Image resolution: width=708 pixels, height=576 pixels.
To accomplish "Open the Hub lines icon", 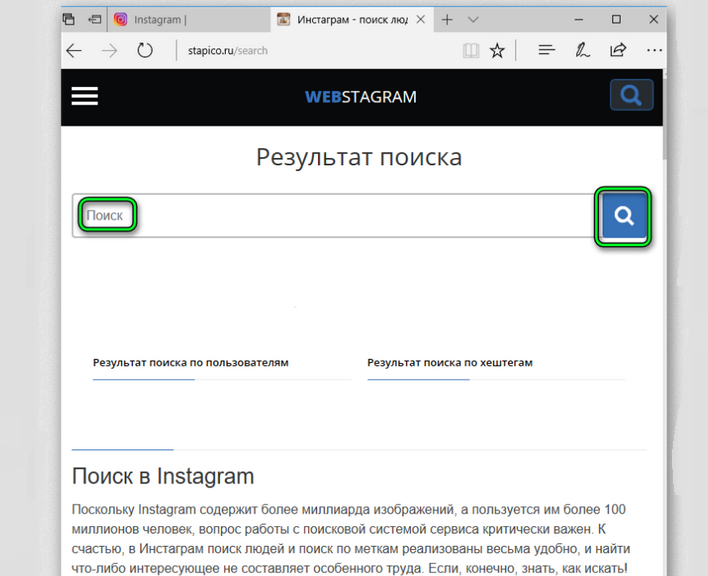I will point(546,51).
